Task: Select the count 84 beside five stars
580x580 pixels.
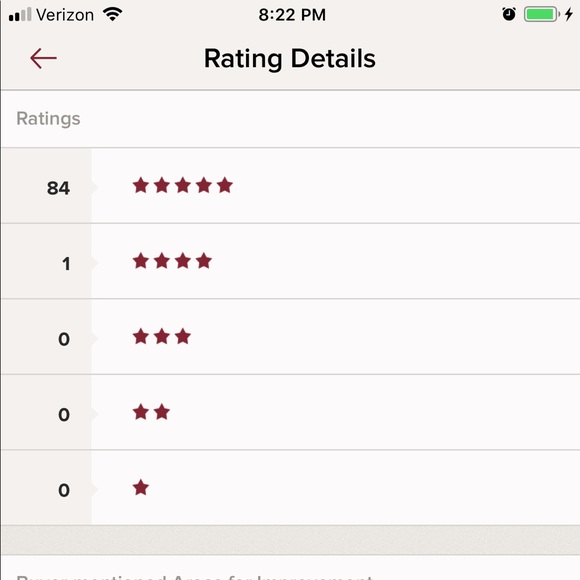Action: point(58,188)
